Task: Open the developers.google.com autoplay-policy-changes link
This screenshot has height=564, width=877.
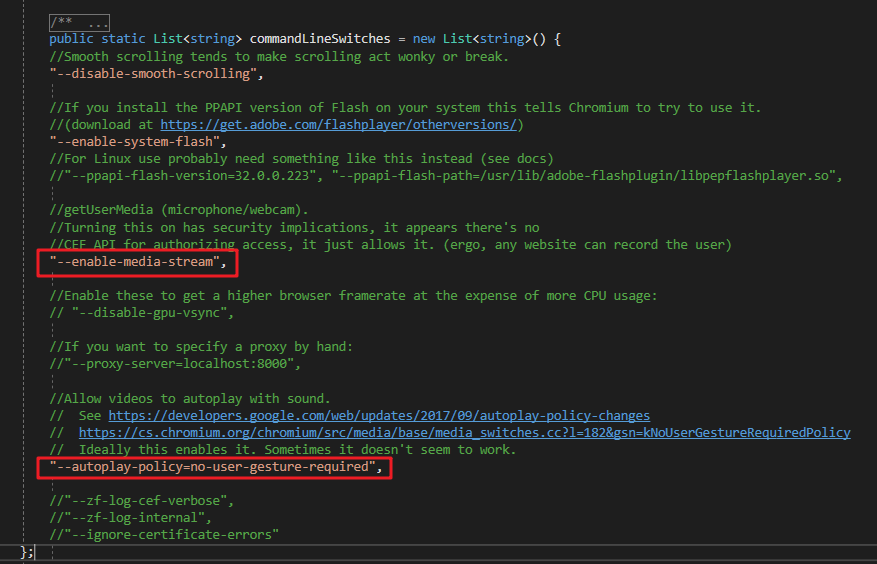Action: coord(379,416)
